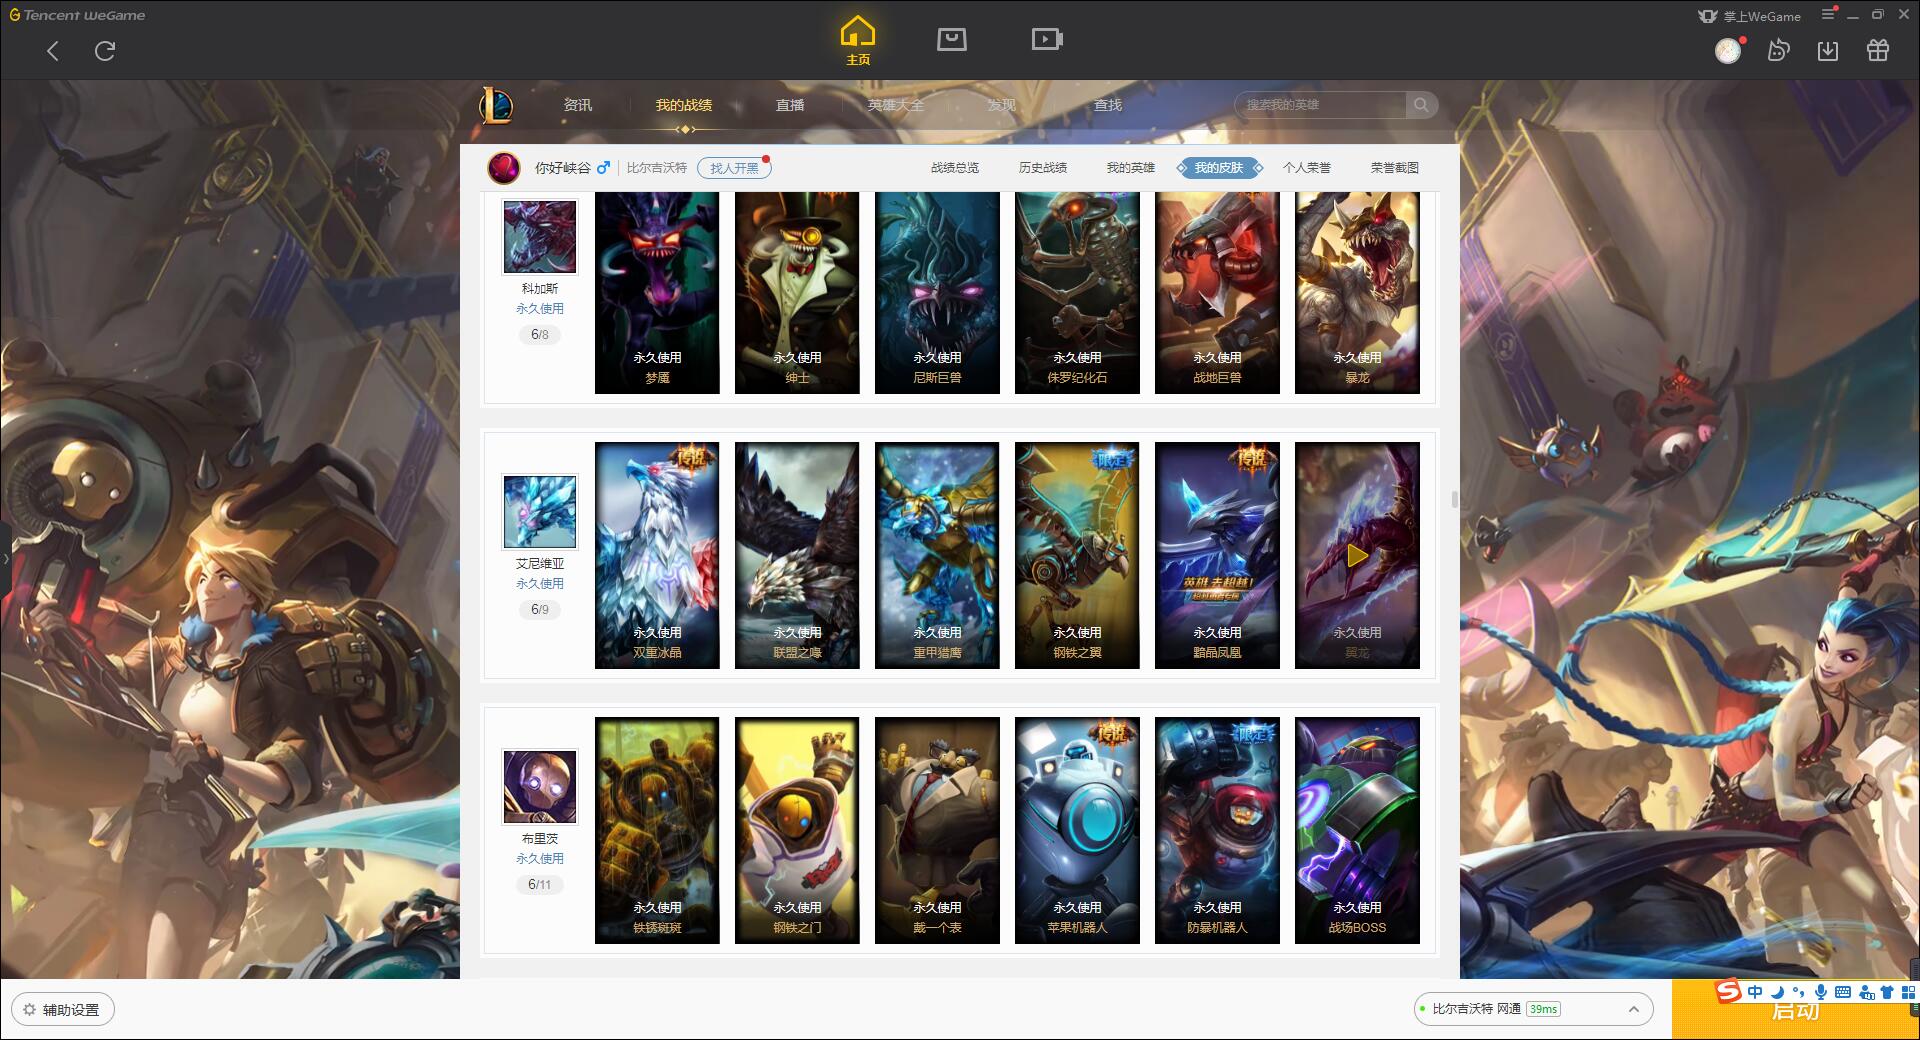
Task: Switch to 直播 tab
Action: (x=790, y=105)
